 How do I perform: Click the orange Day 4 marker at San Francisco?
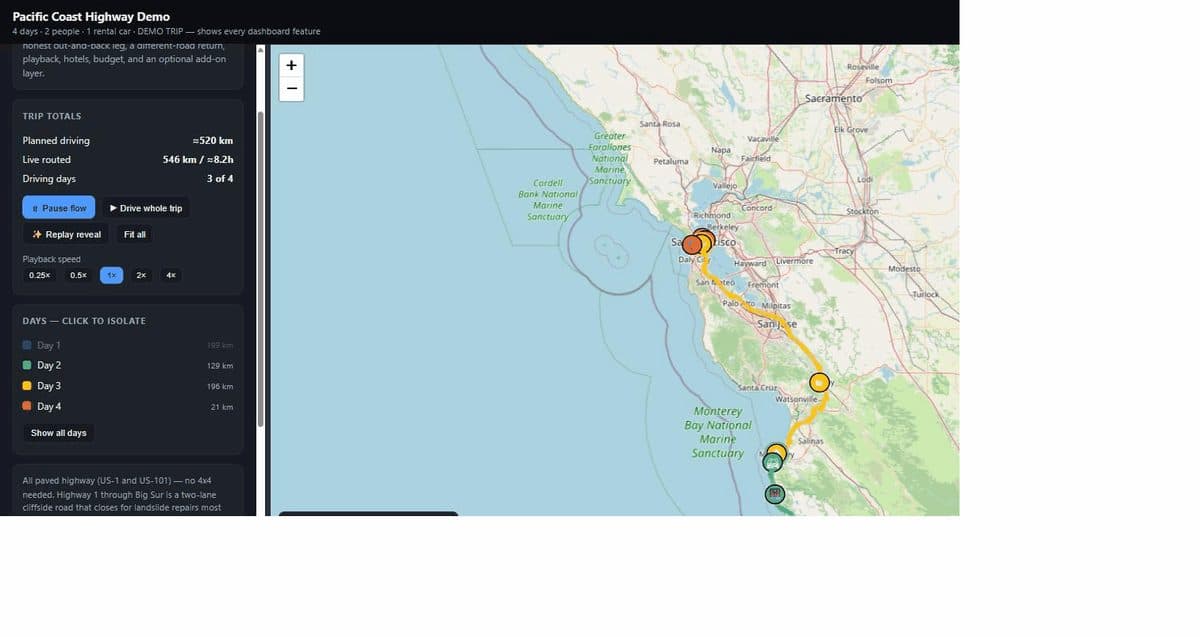tap(692, 244)
